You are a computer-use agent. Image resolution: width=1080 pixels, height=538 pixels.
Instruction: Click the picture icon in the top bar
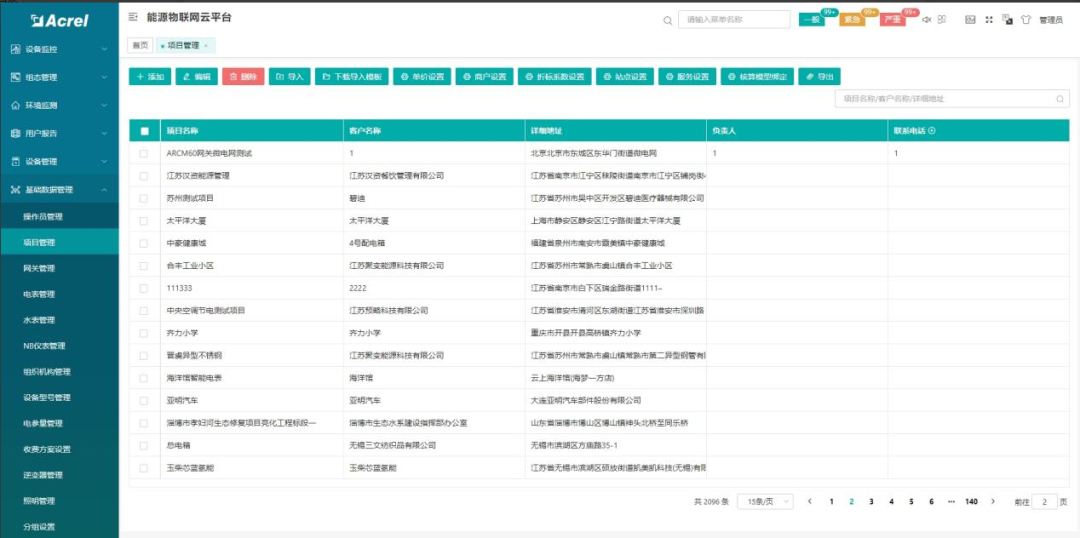tap(970, 20)
